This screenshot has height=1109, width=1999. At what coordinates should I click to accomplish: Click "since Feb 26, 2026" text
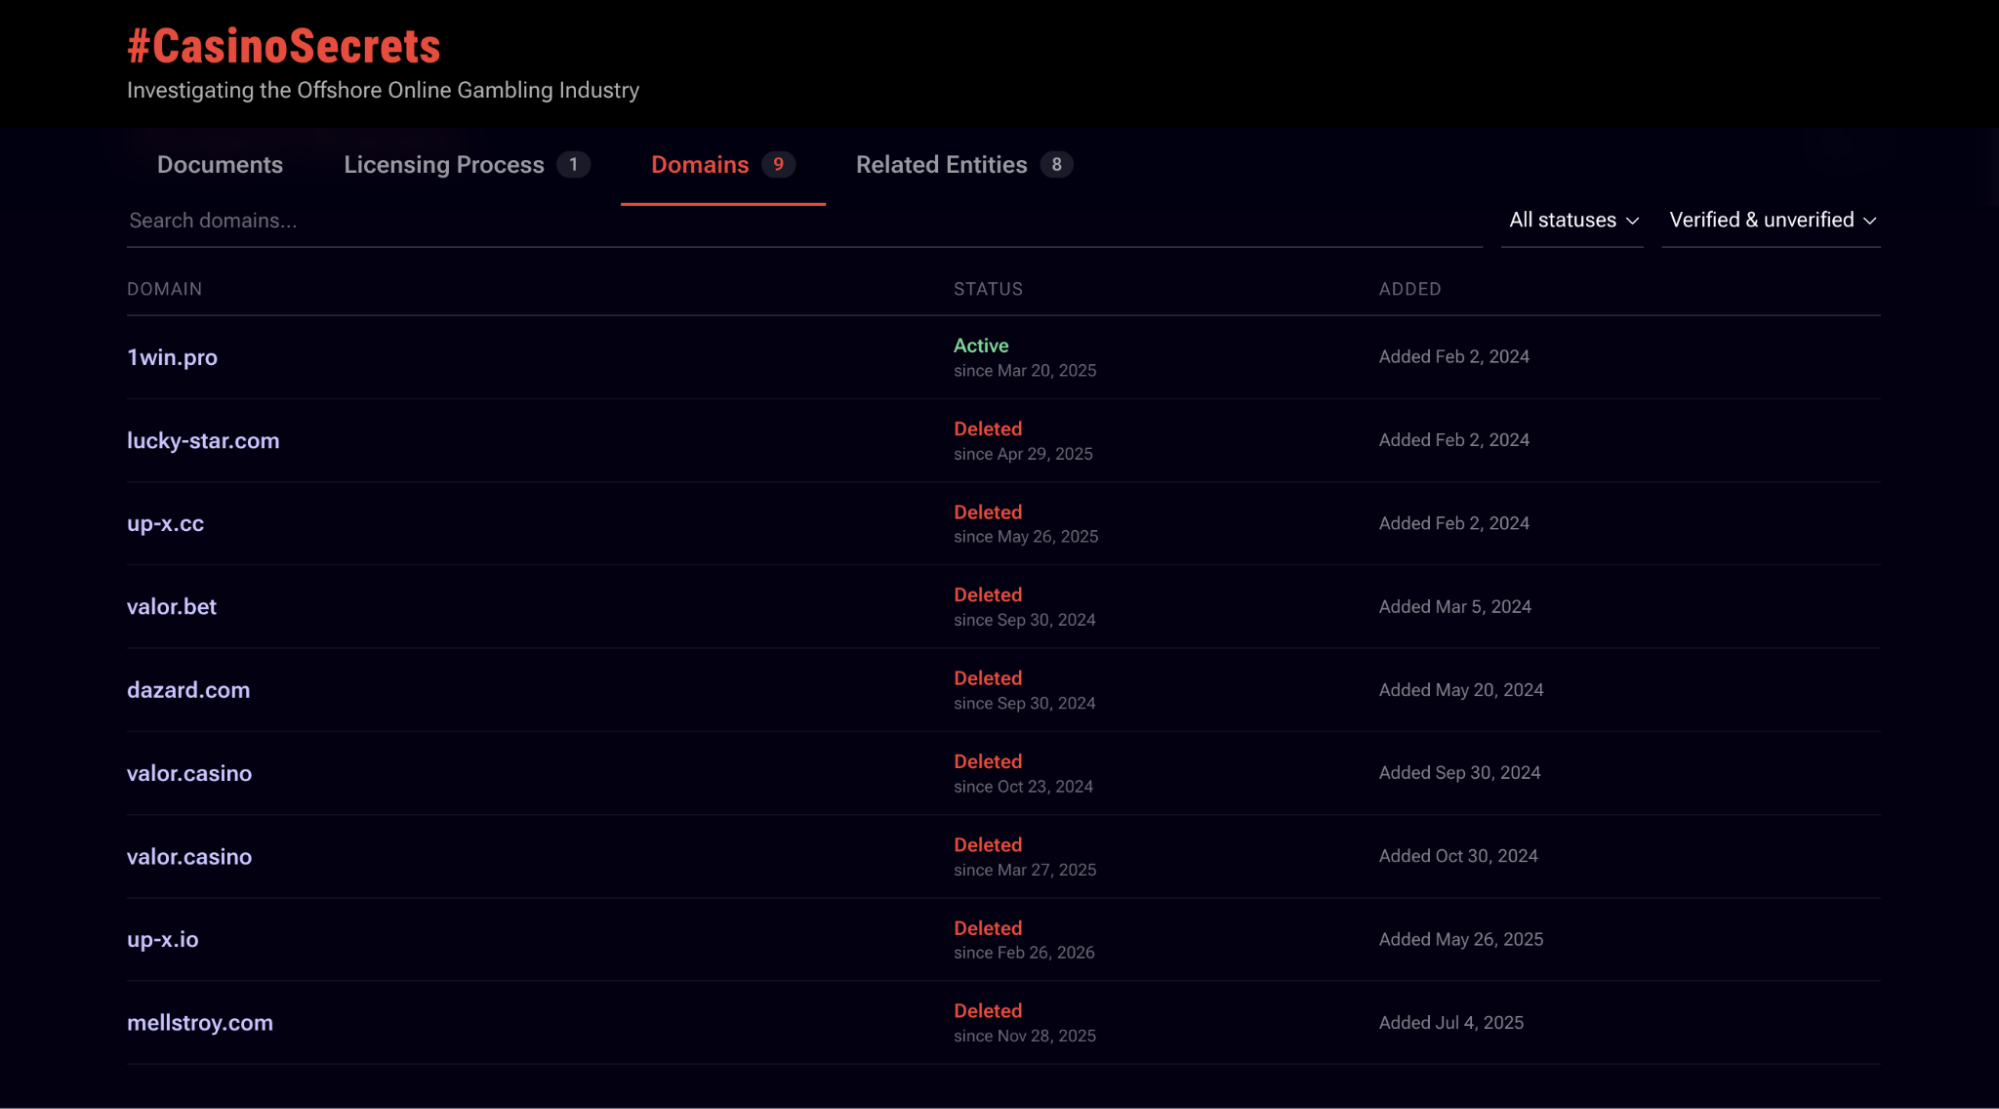[x=1024, y=953]
